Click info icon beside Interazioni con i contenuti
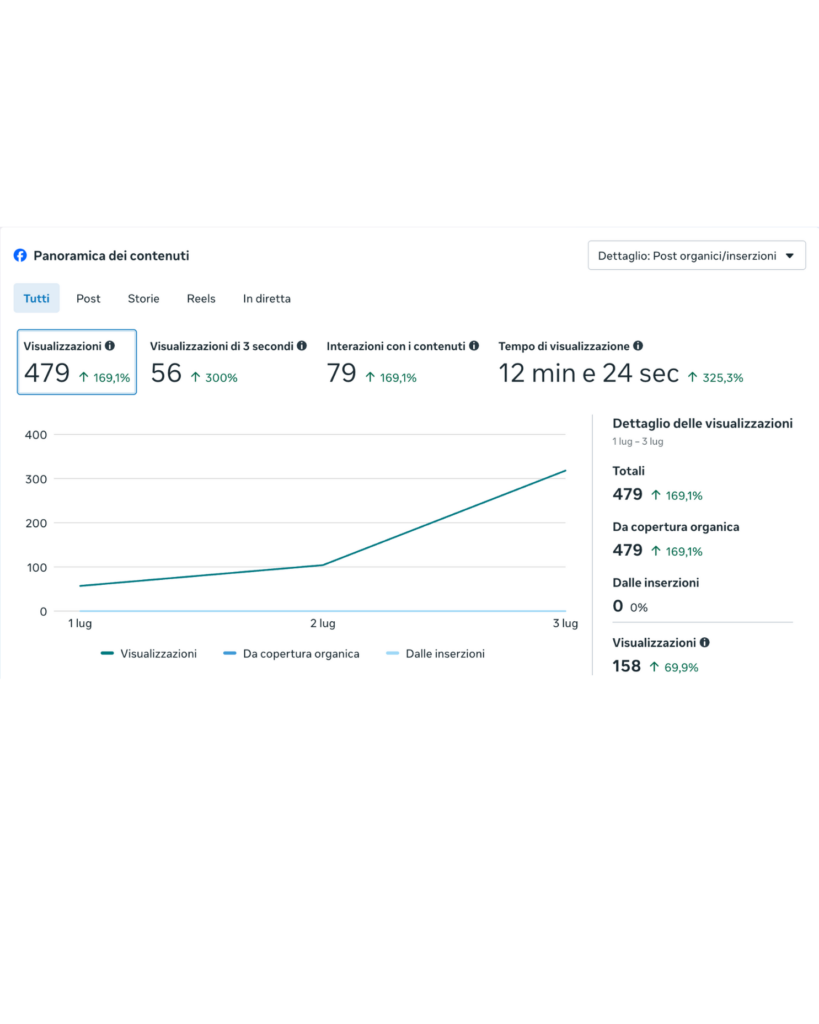Image resolution: width=819 pixels, height=1024 pixels. (x=474, y=345)
